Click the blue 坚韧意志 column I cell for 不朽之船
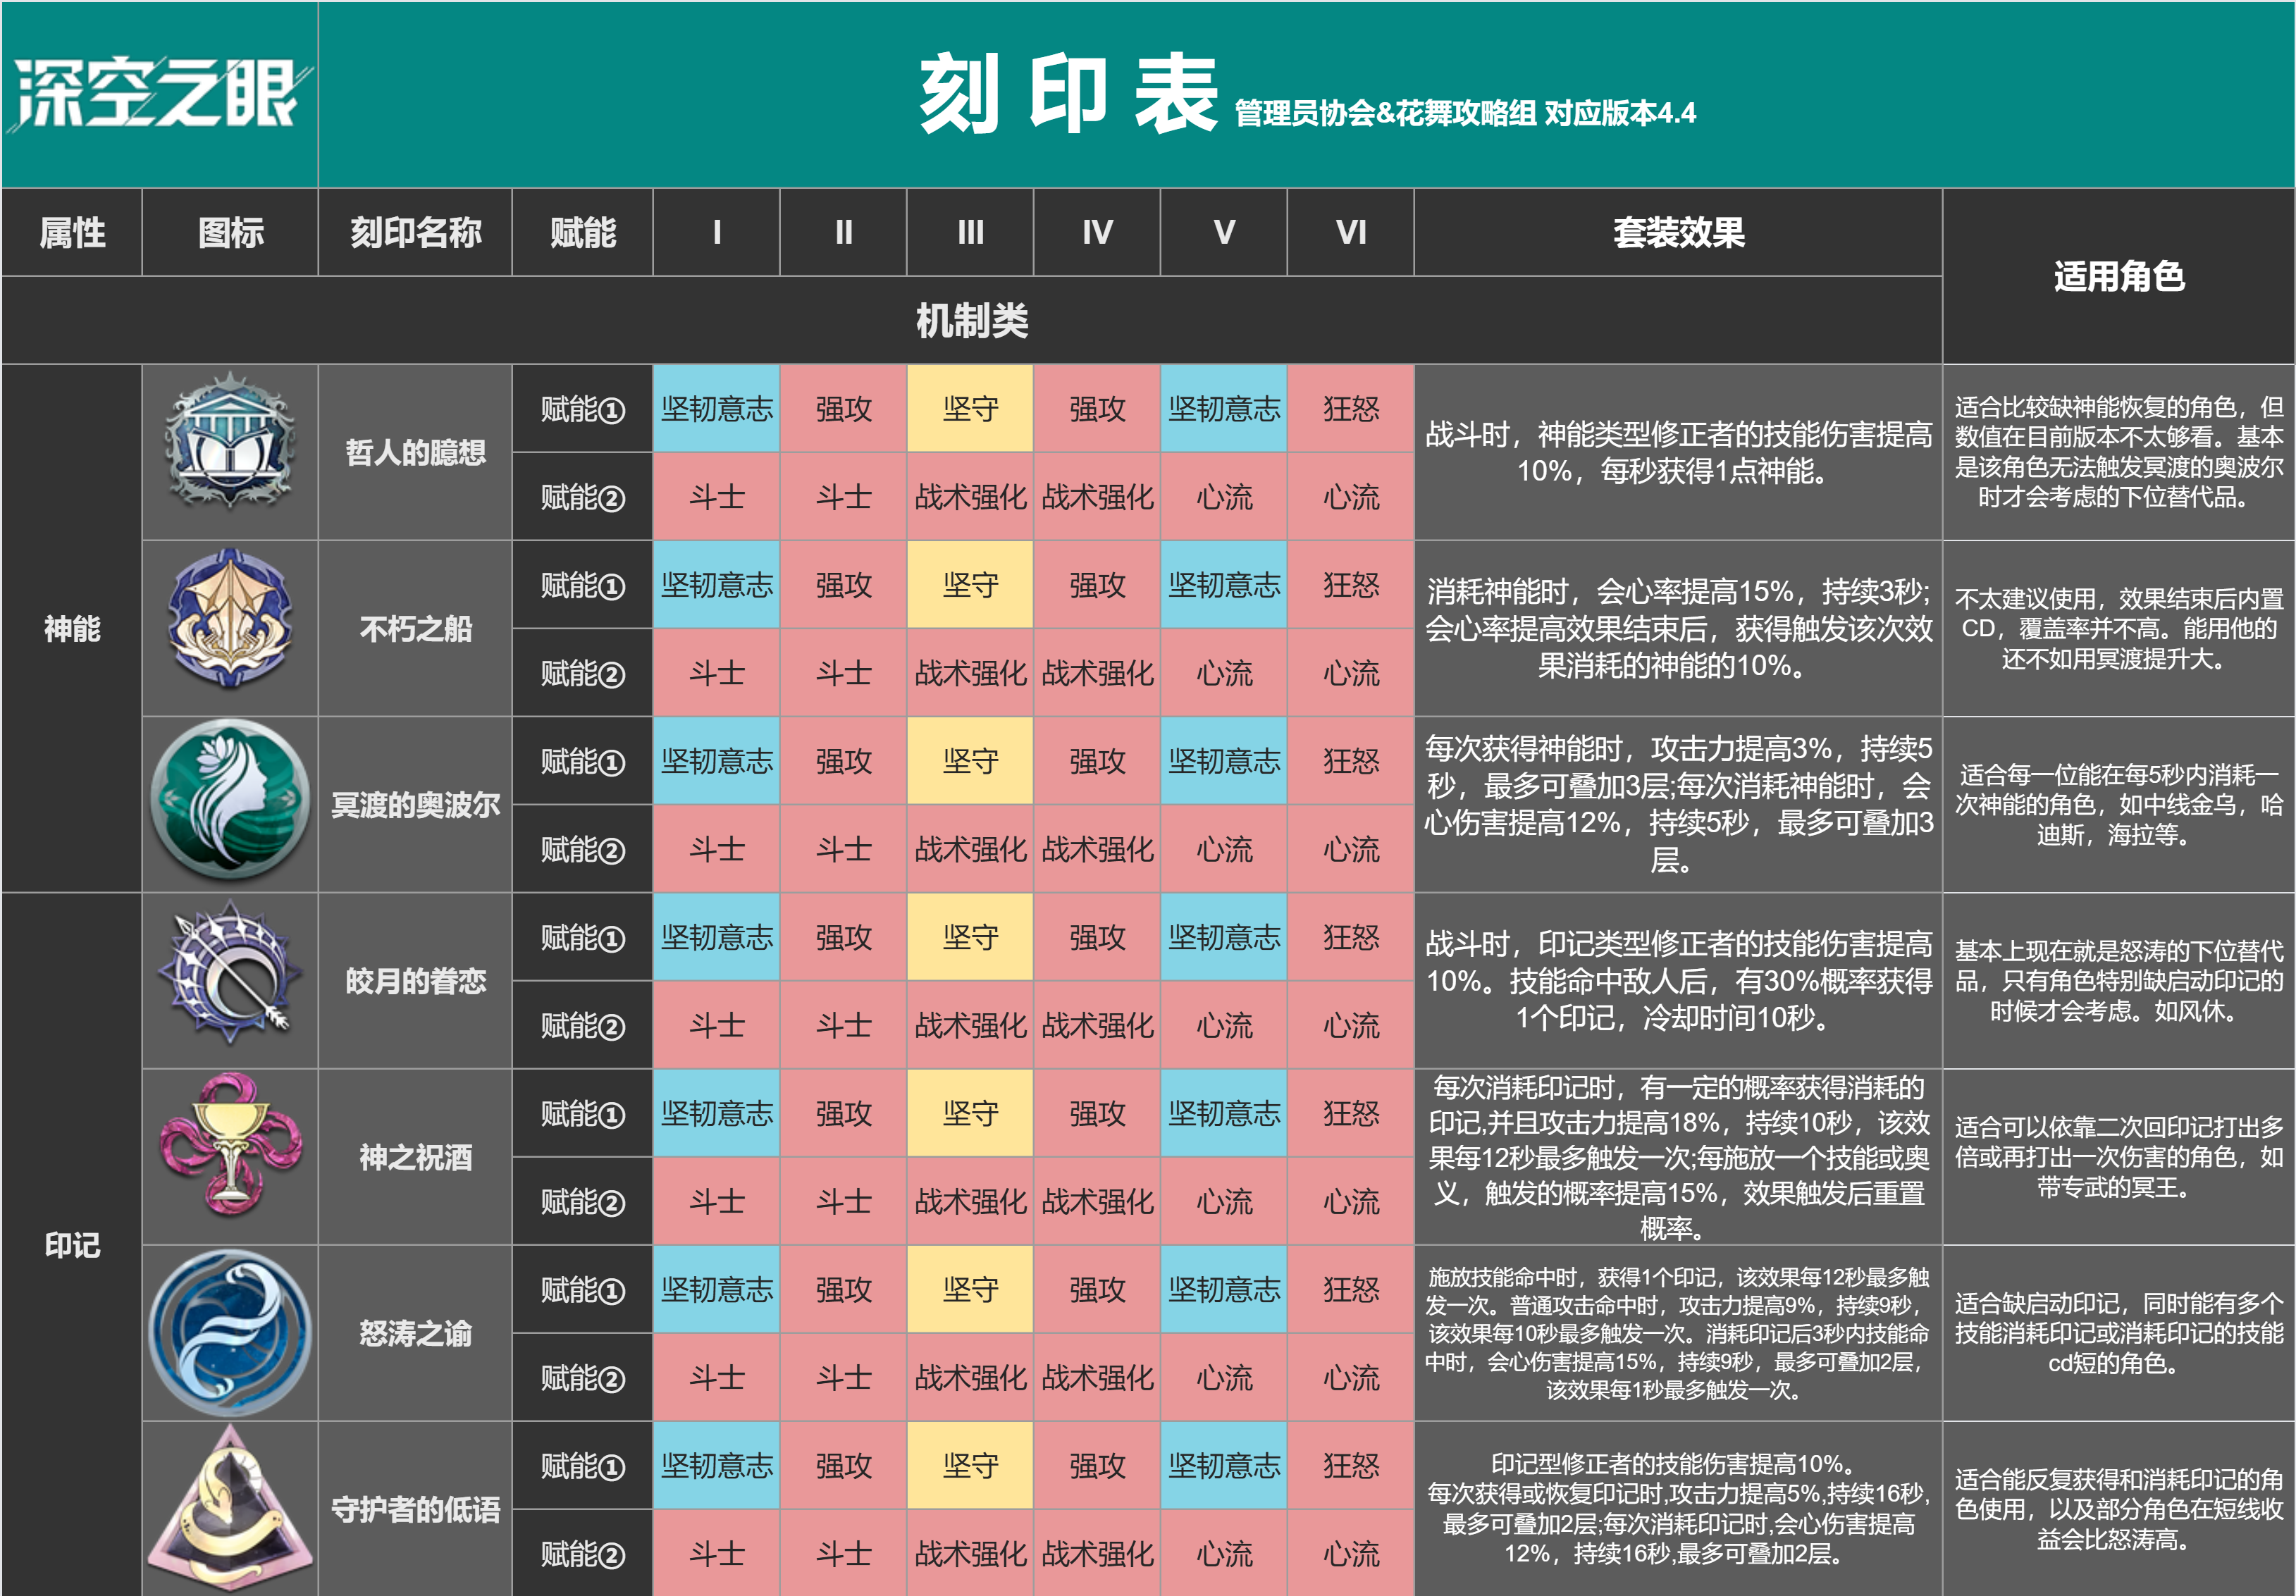 point(716,585)
